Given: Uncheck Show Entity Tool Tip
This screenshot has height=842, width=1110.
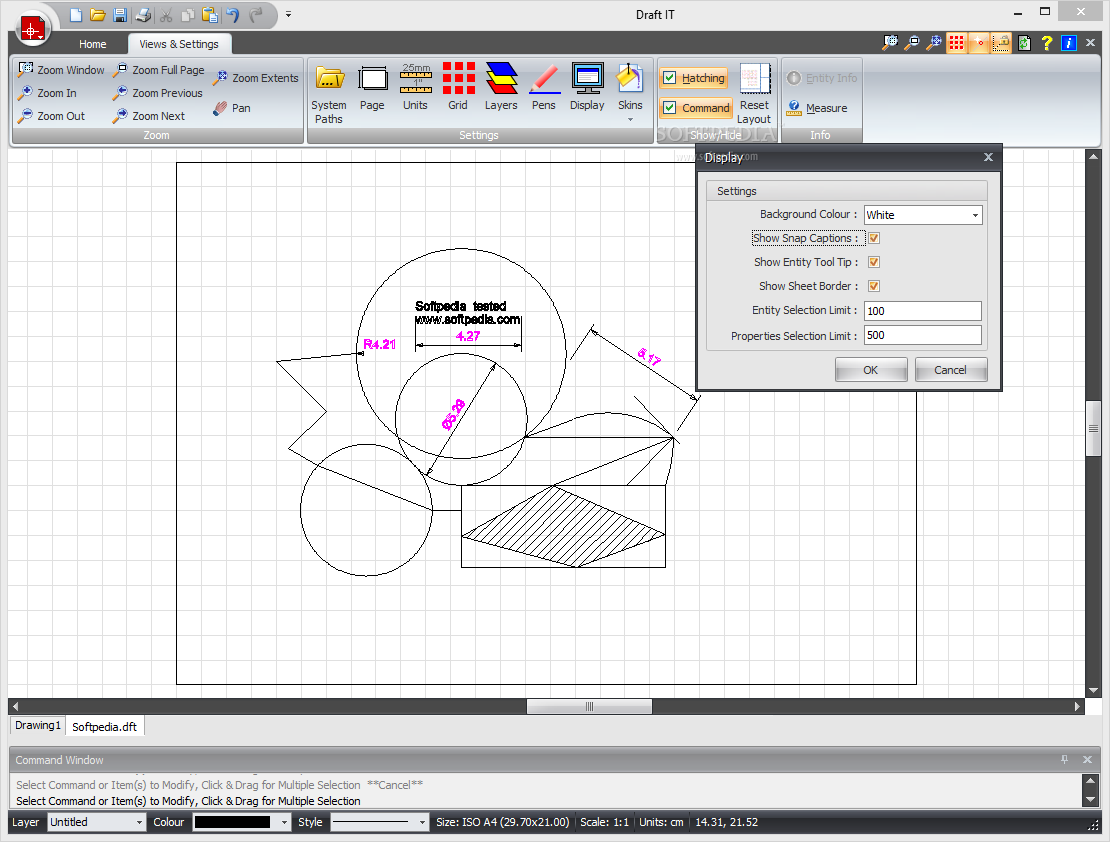Looking at the screenshot, I should (x=874, y=262).
